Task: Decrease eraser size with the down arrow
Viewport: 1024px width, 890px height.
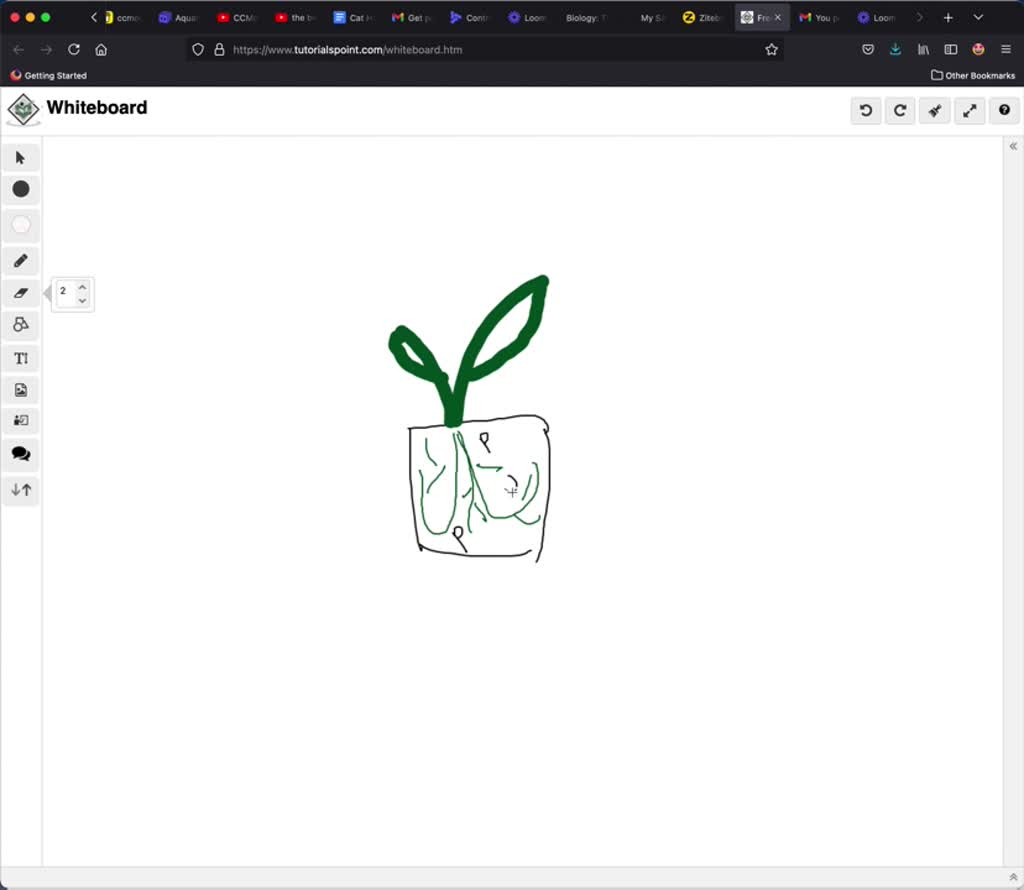Action: point(82,300)
